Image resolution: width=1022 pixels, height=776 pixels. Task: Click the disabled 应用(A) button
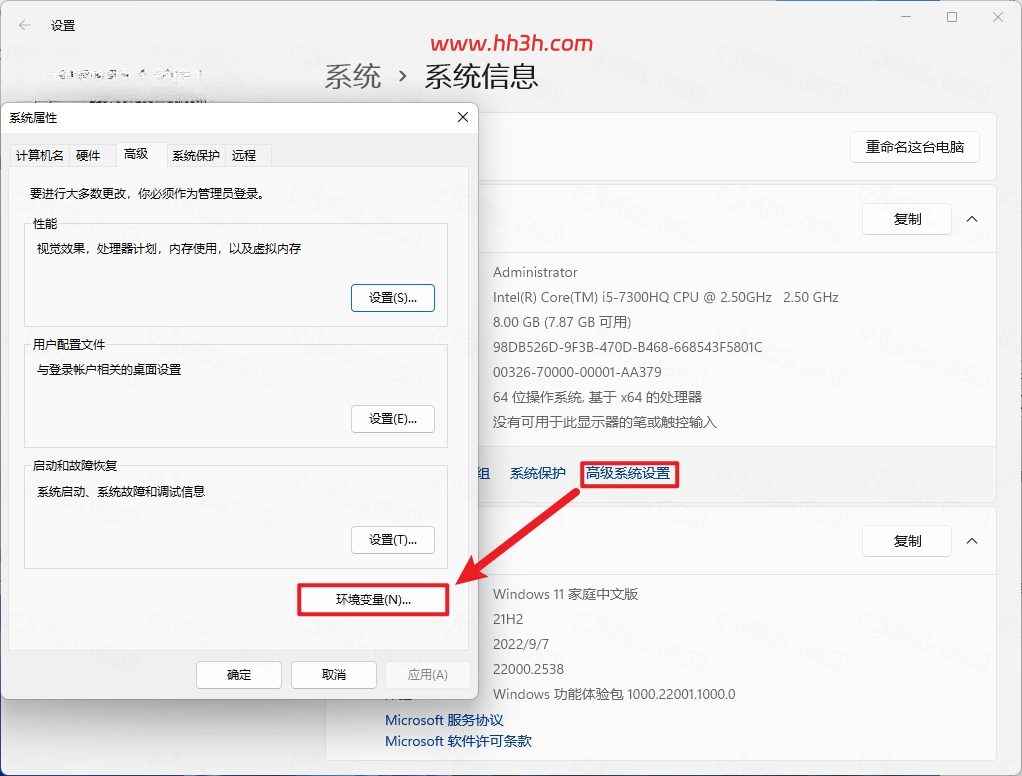[428, 675]
